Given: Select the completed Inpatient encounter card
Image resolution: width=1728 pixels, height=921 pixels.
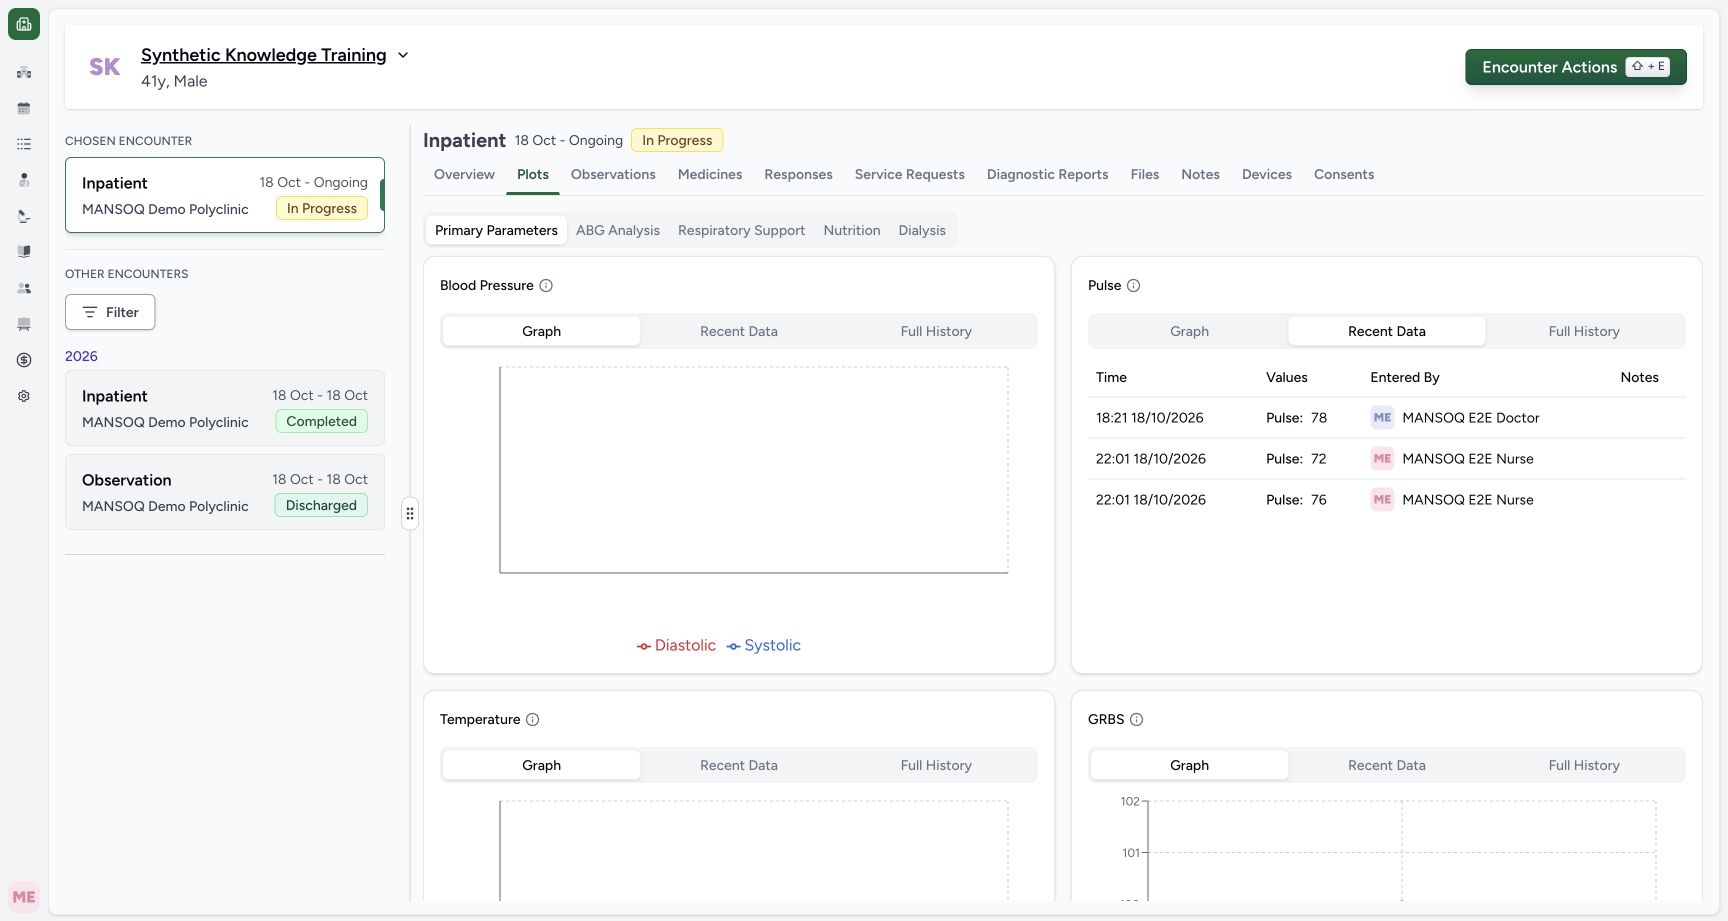Looking at the screenshot, I should click(225, 408).
